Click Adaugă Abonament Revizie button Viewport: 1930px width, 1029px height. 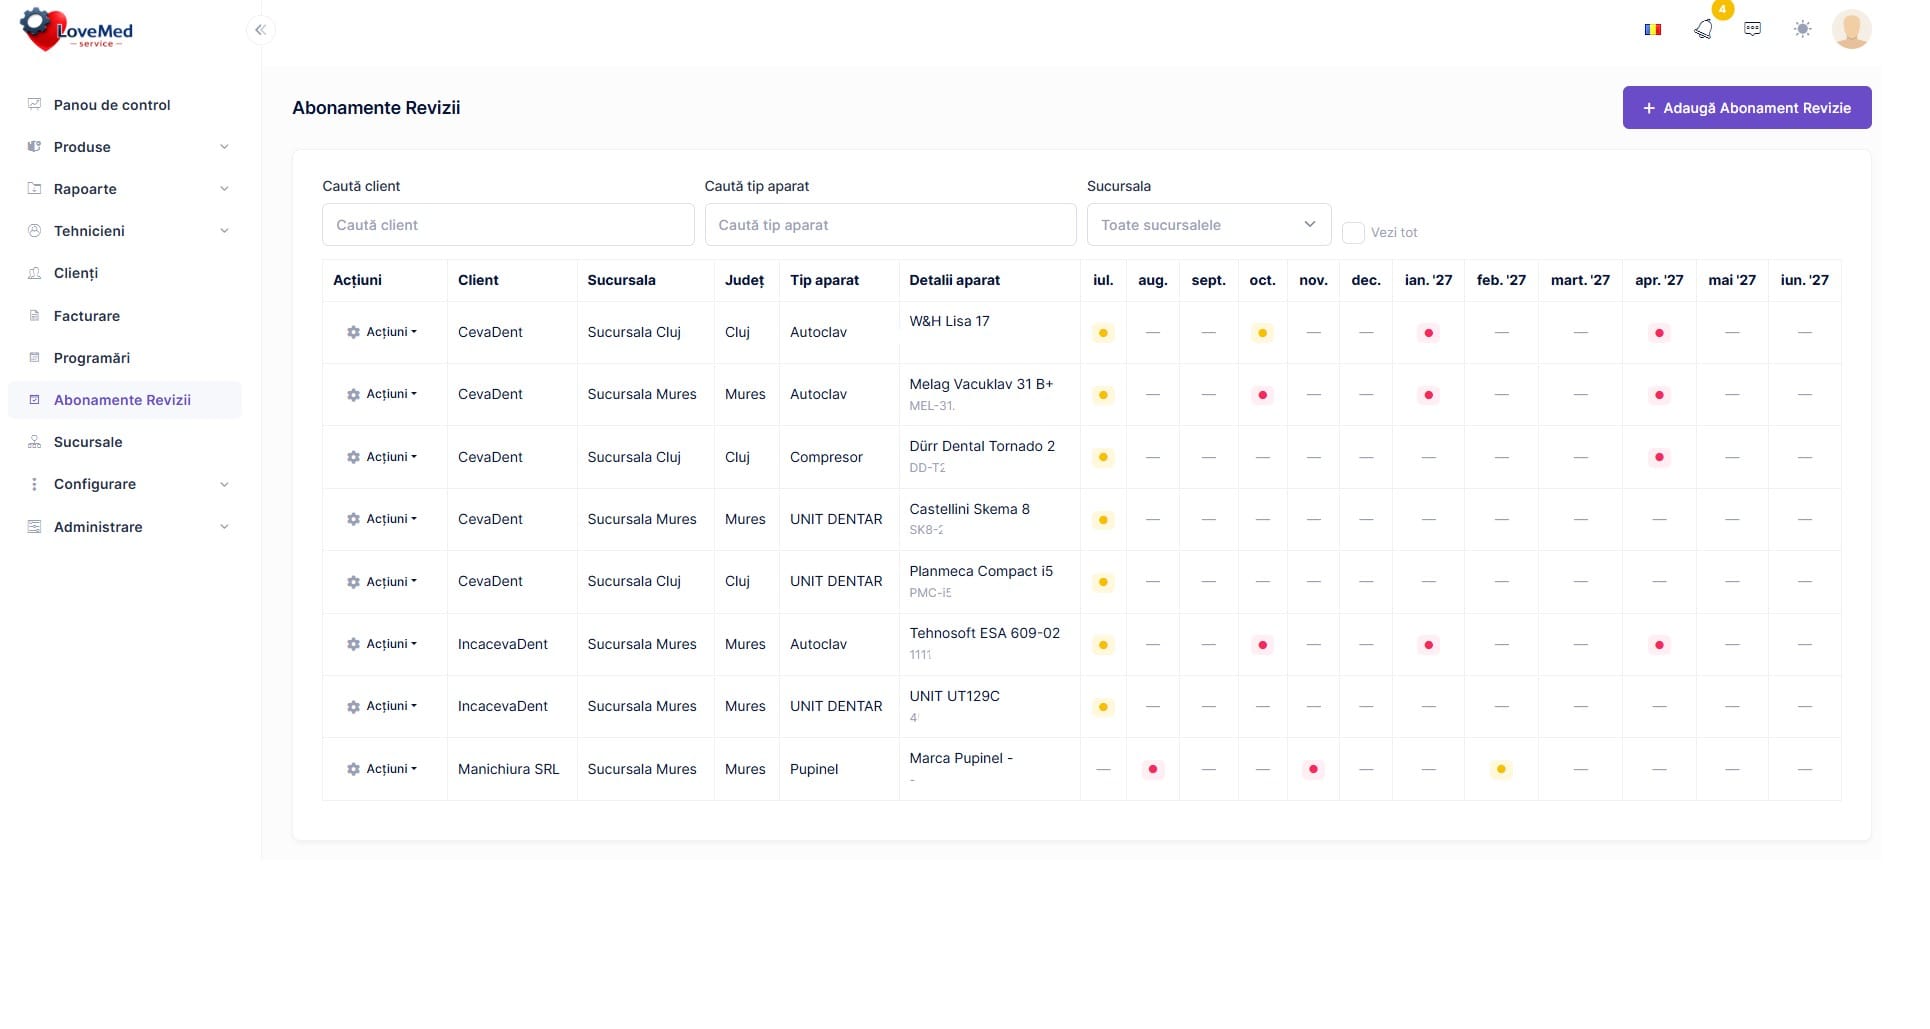tap(1746, 108)
